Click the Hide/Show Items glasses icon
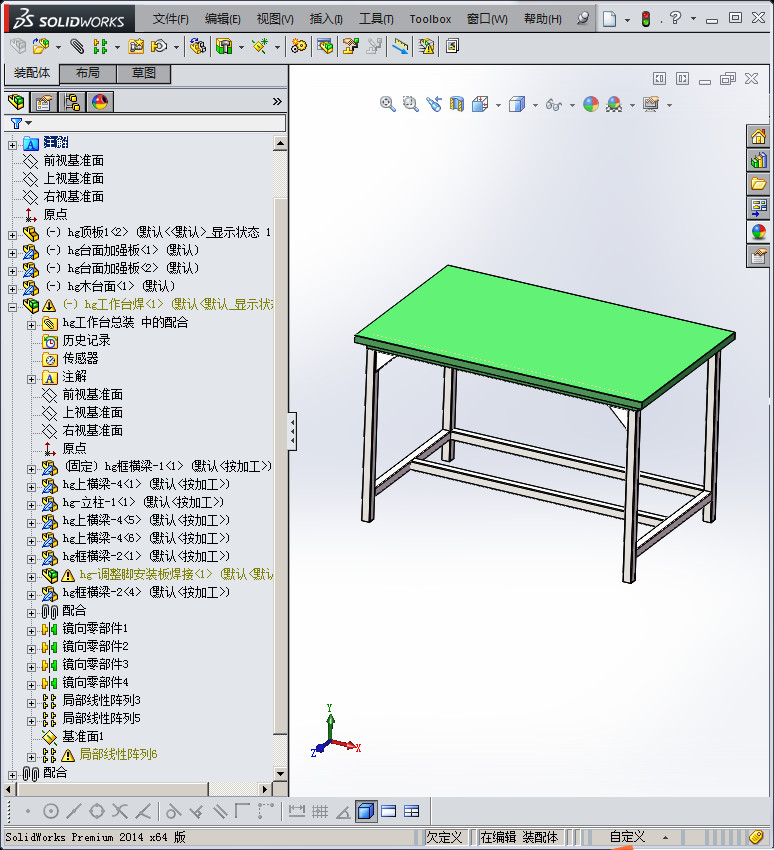 pos(553,104)
